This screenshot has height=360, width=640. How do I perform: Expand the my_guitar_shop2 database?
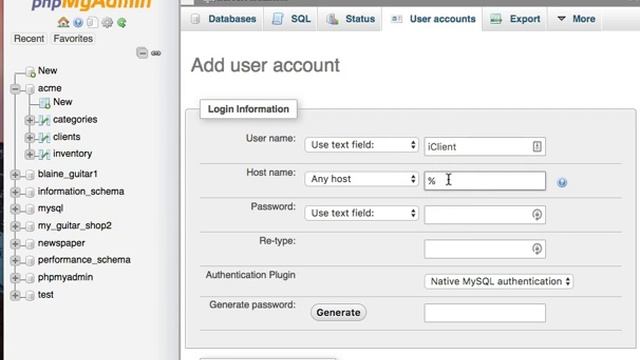click(x=15, y=226)
